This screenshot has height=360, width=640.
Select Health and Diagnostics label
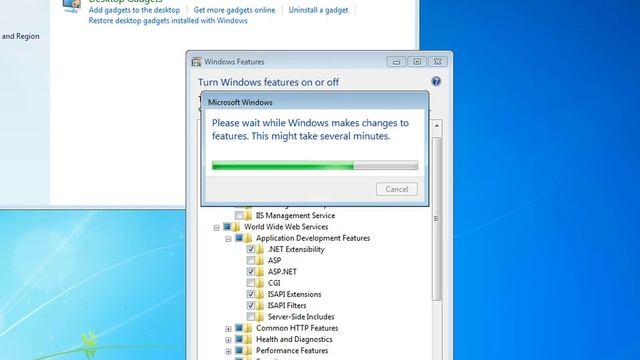point(294,339)
